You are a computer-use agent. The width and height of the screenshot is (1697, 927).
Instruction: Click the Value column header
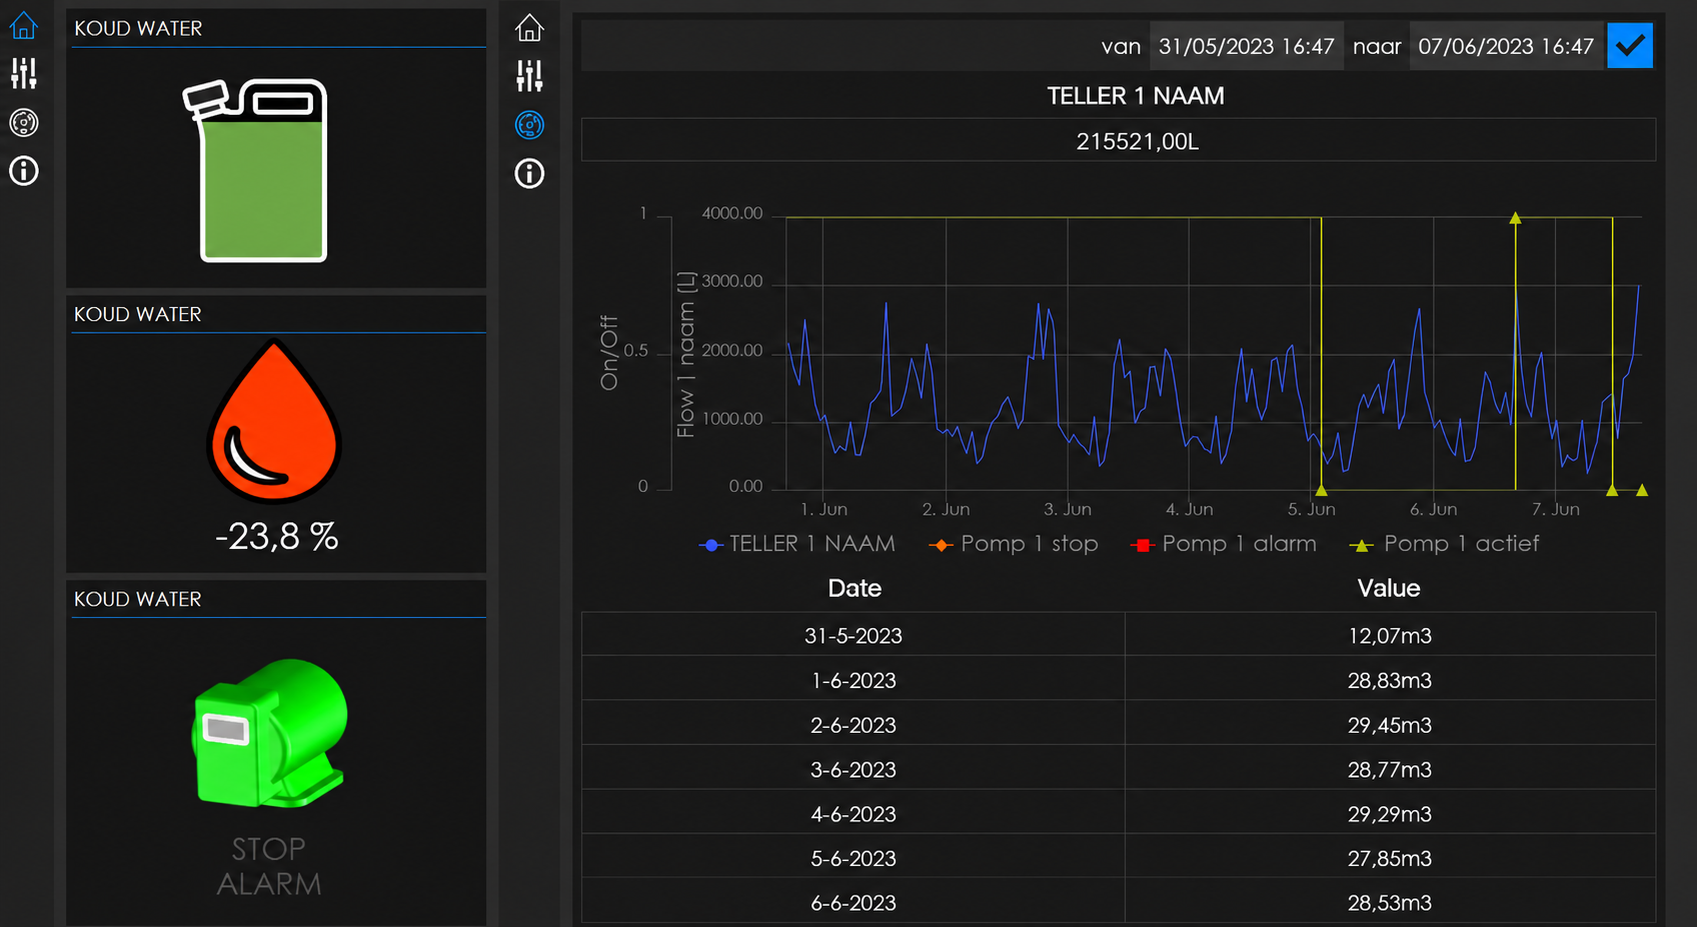click(1389, 588)
